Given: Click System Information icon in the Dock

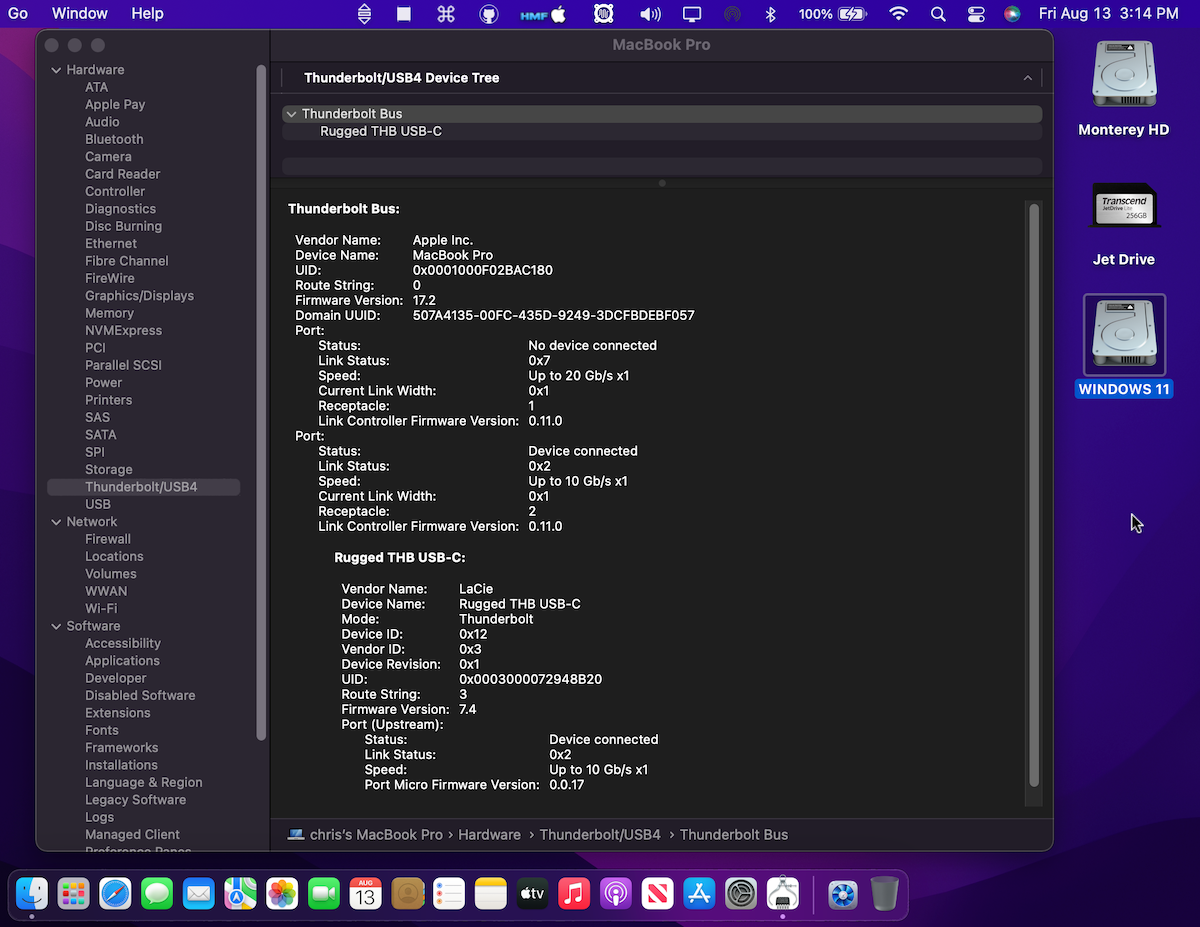Looking at the screenshot, I should pyautogui.click(x=783, y=893).
